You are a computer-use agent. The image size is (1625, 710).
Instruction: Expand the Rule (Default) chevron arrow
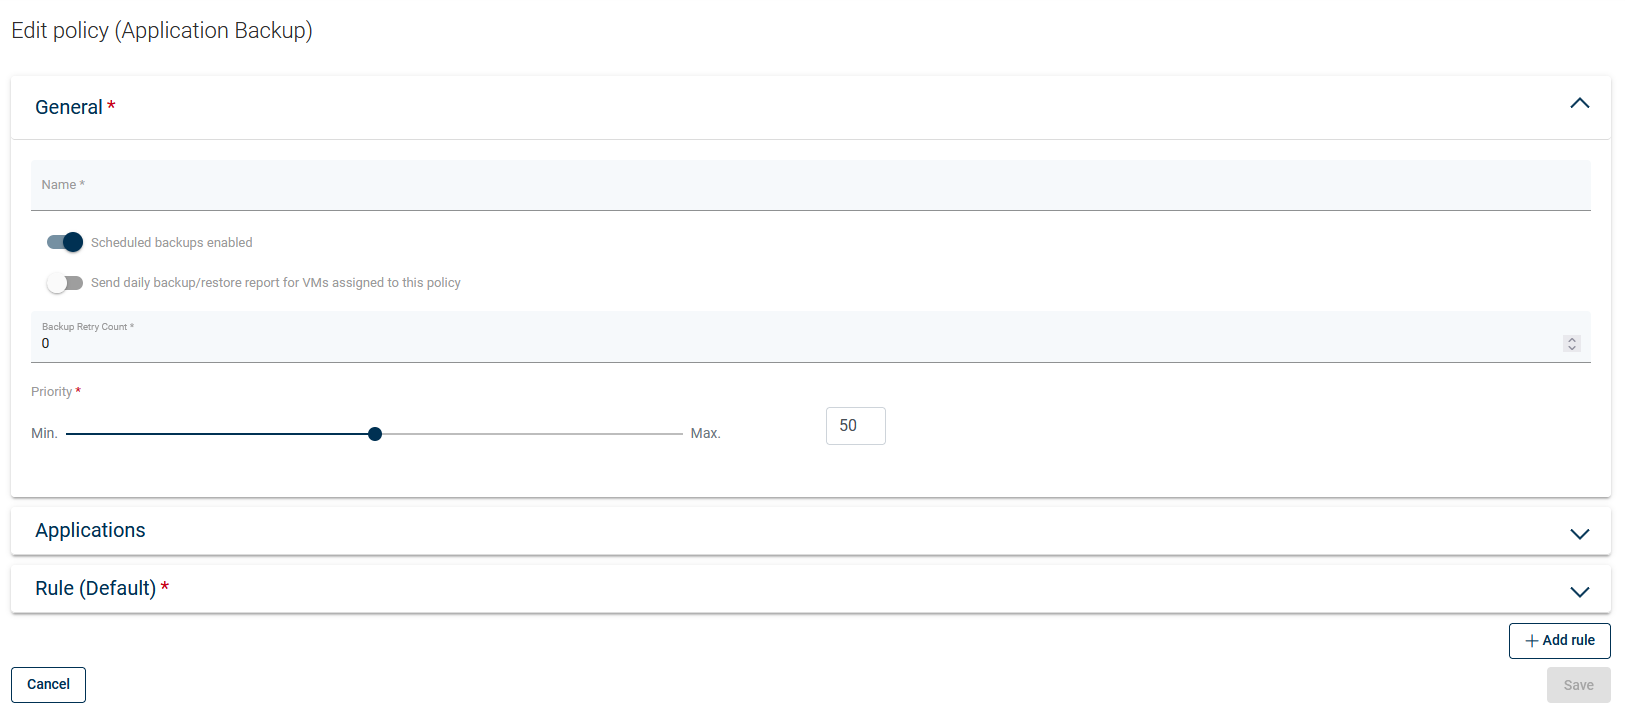click(x=1579, y=592)
